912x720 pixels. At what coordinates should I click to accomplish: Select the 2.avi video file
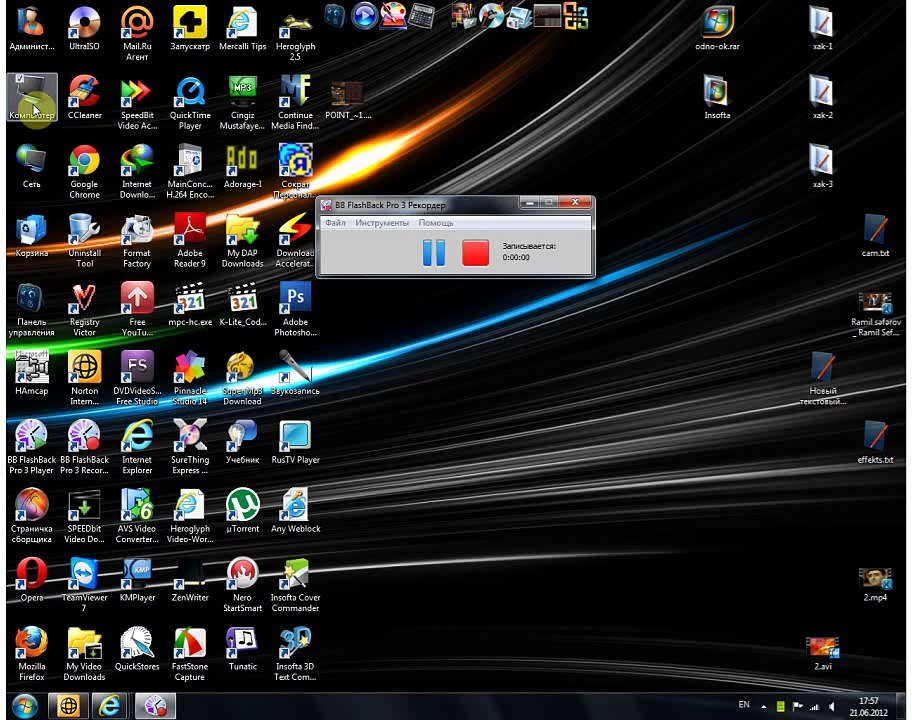(x=822, y=653)
